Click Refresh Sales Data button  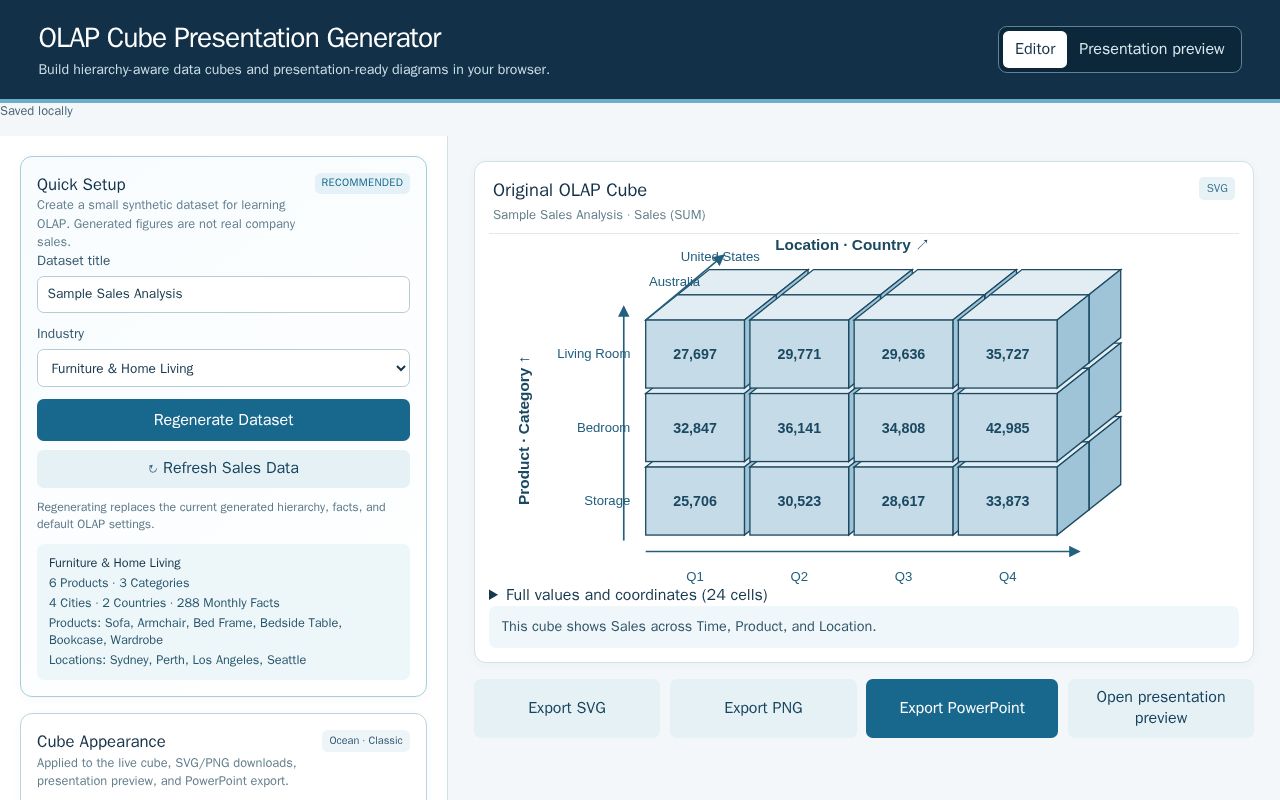[223, 468]
